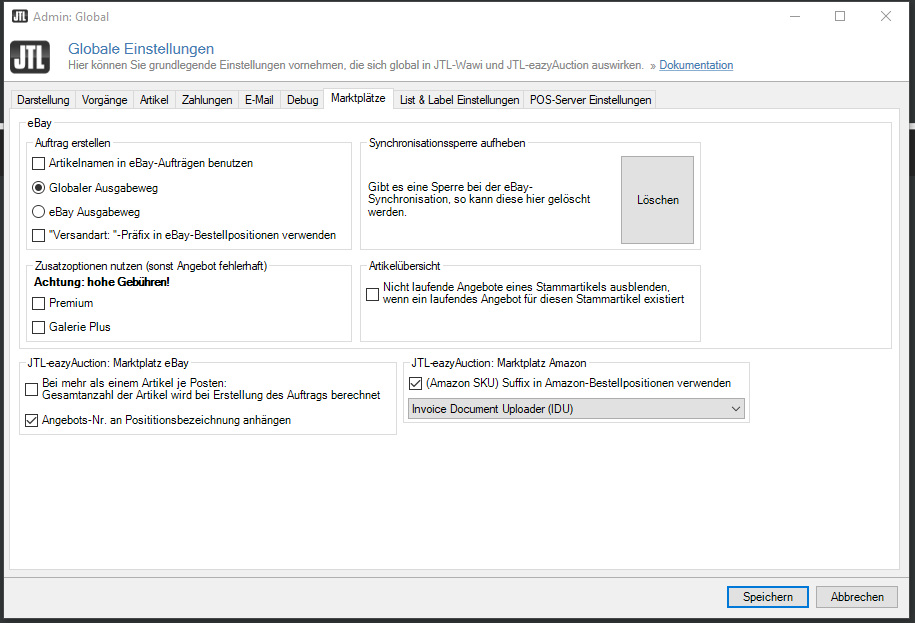Open the Dokumentation link
The width and height of the screenshot is (915, 623).
pyautogui.click(x=696, y=65)
